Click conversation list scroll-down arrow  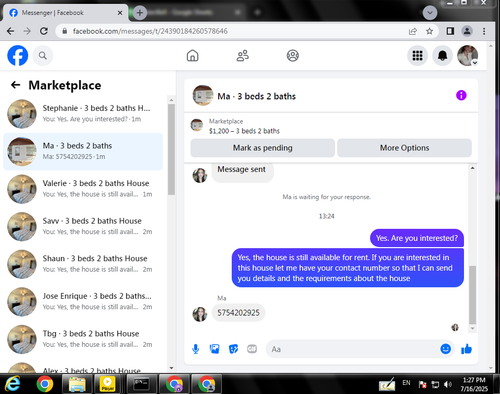coord(171,368)
